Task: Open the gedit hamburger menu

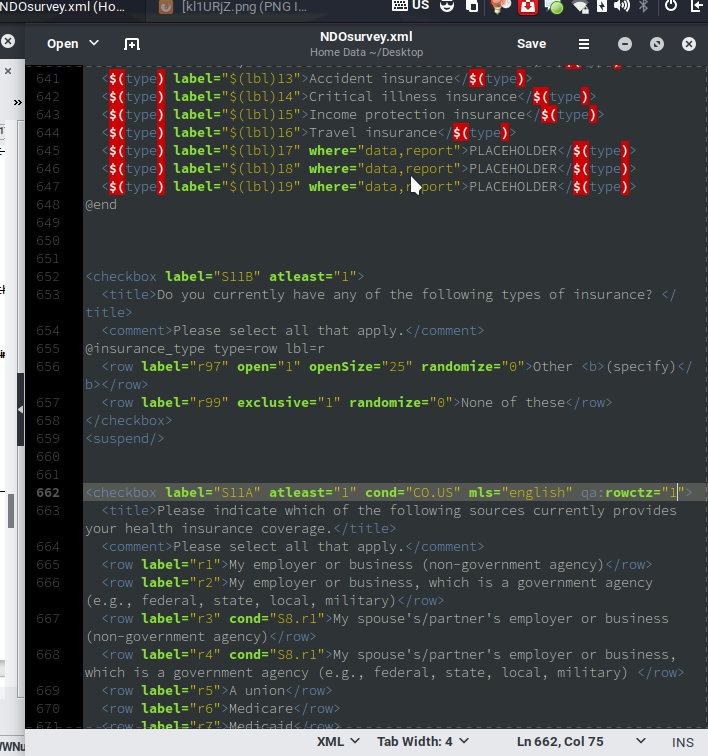Action: coord(584,44)
